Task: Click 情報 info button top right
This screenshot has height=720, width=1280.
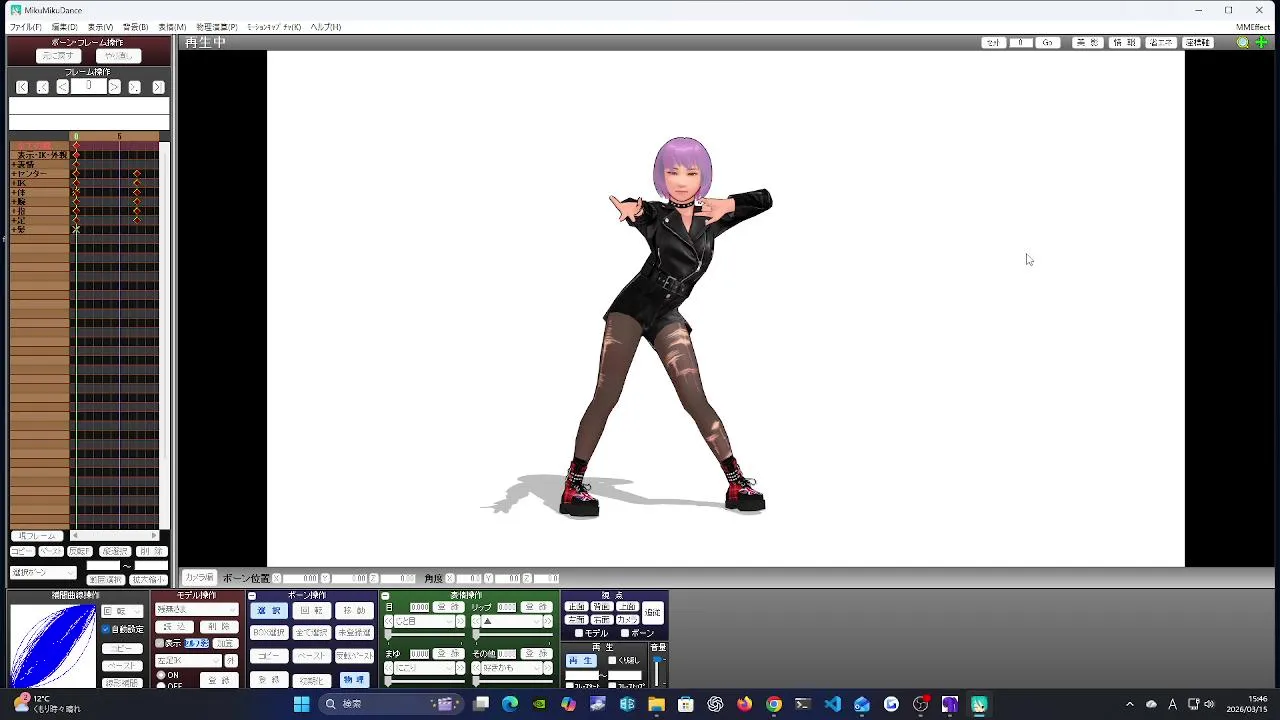Action: [1125, 43]
